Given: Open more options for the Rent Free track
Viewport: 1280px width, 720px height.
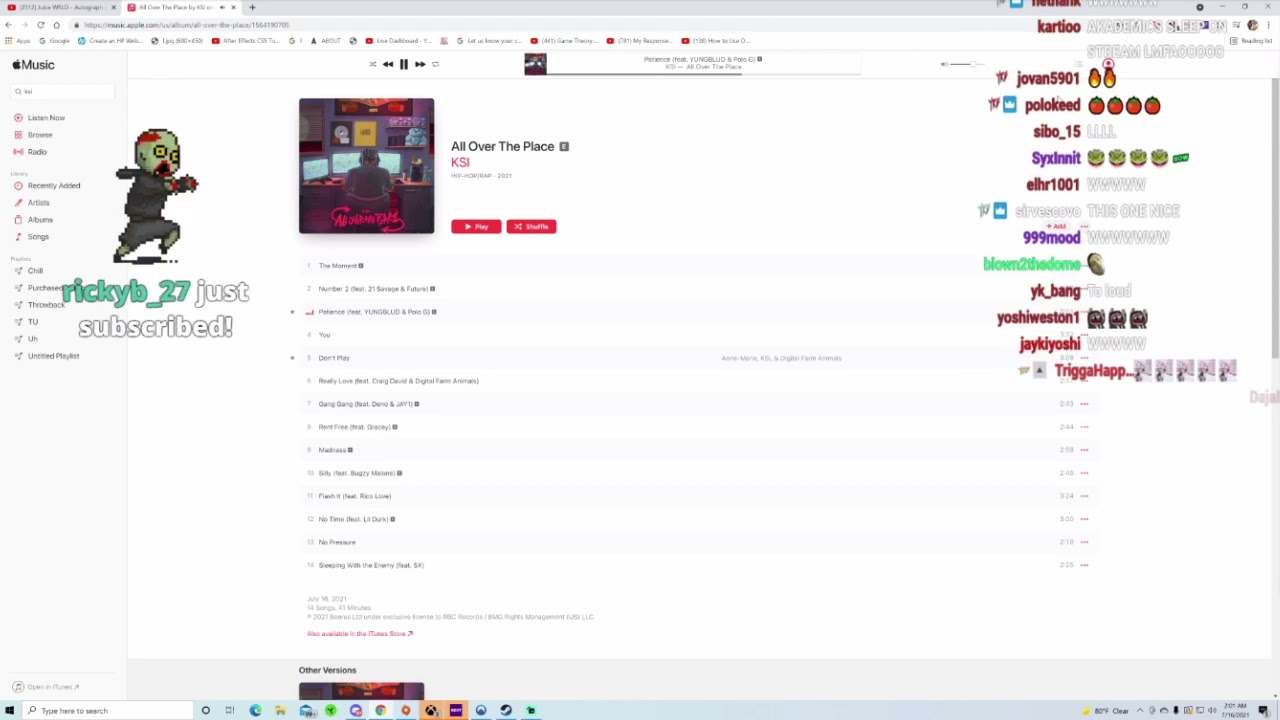Looking at the screenshot, I should point(1084,427).
